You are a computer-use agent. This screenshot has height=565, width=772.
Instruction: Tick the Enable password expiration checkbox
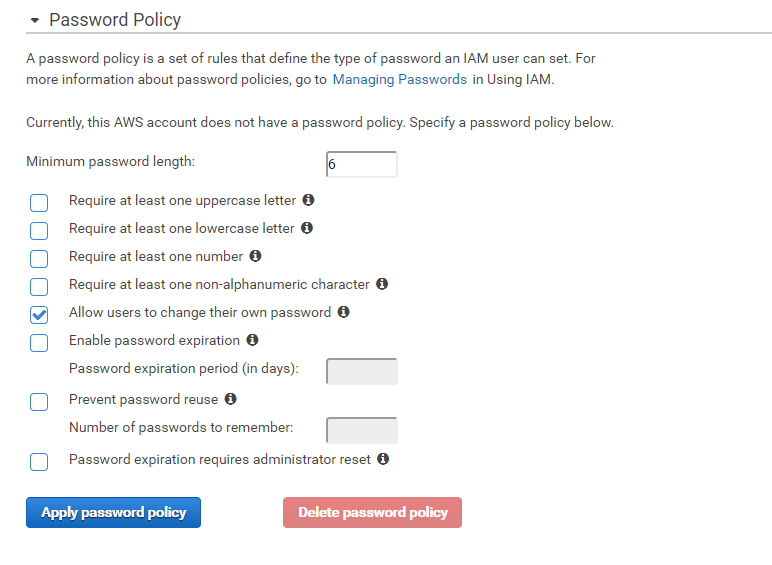(x=39, y=343)
